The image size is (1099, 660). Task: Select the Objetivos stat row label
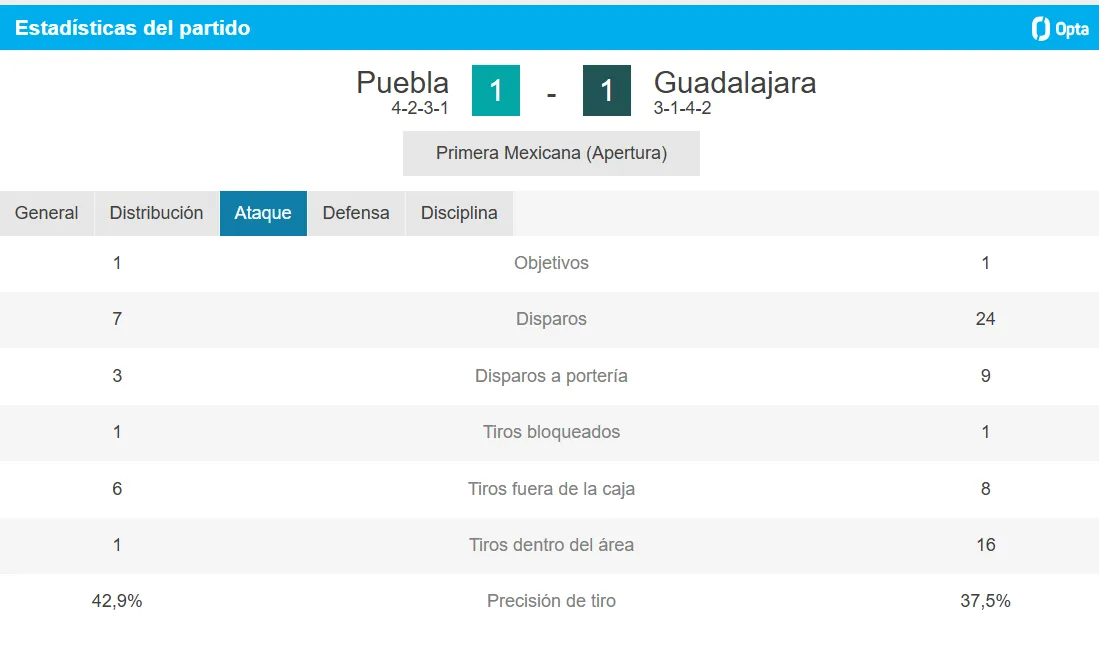[551, 263]
